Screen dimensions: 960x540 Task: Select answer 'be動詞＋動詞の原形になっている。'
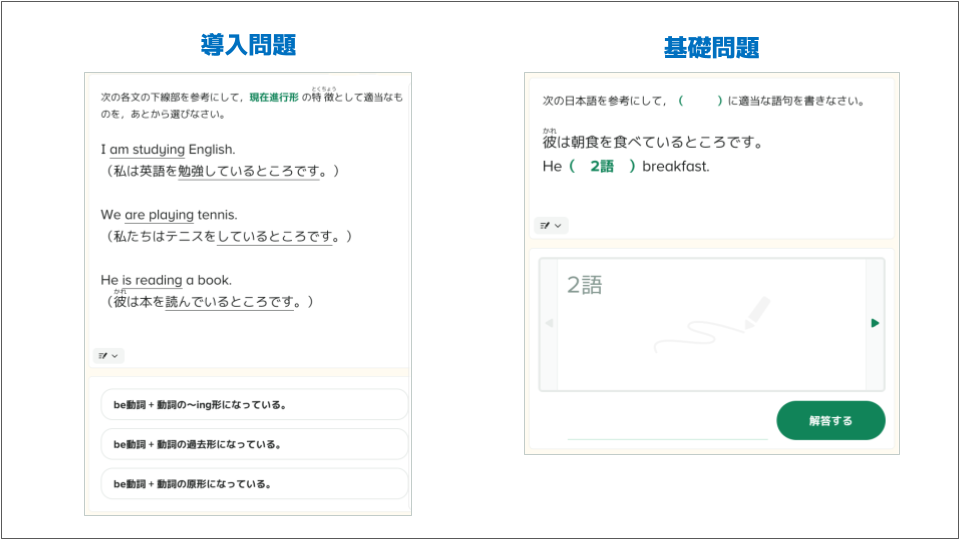[x=254, y=484]
